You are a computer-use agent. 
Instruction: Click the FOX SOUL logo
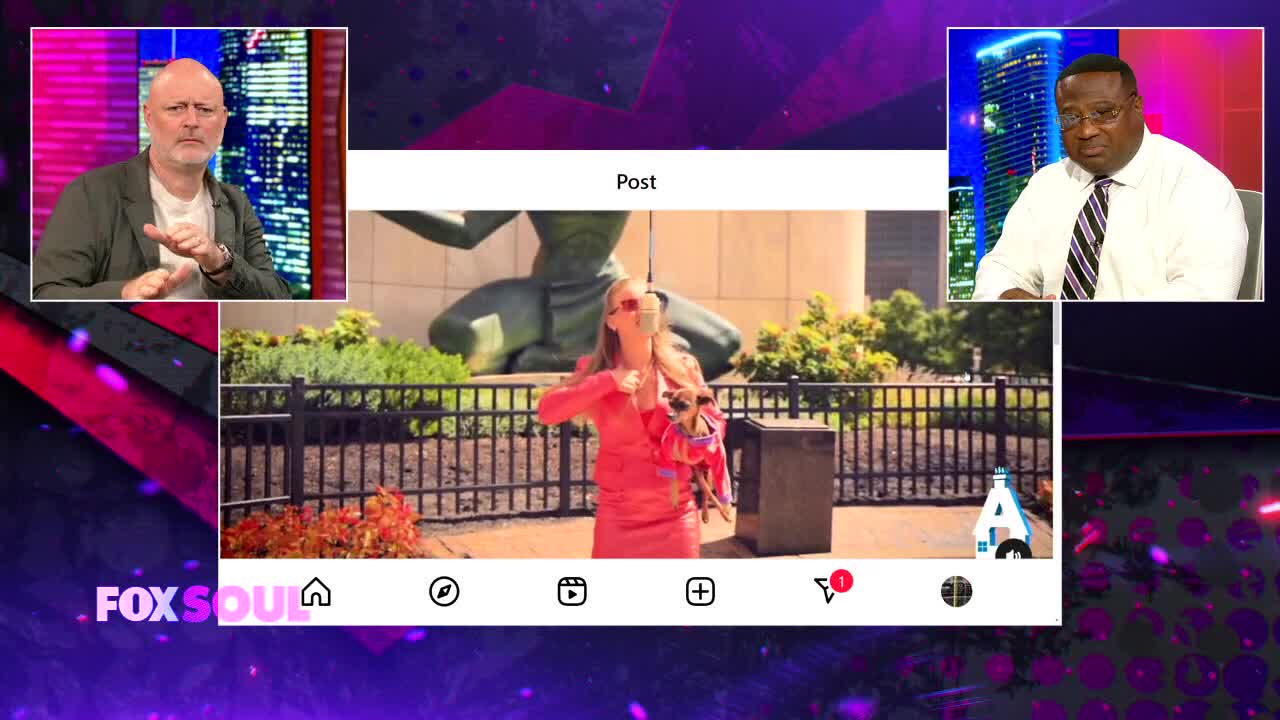pyautogui.click(x=198, y=604)
